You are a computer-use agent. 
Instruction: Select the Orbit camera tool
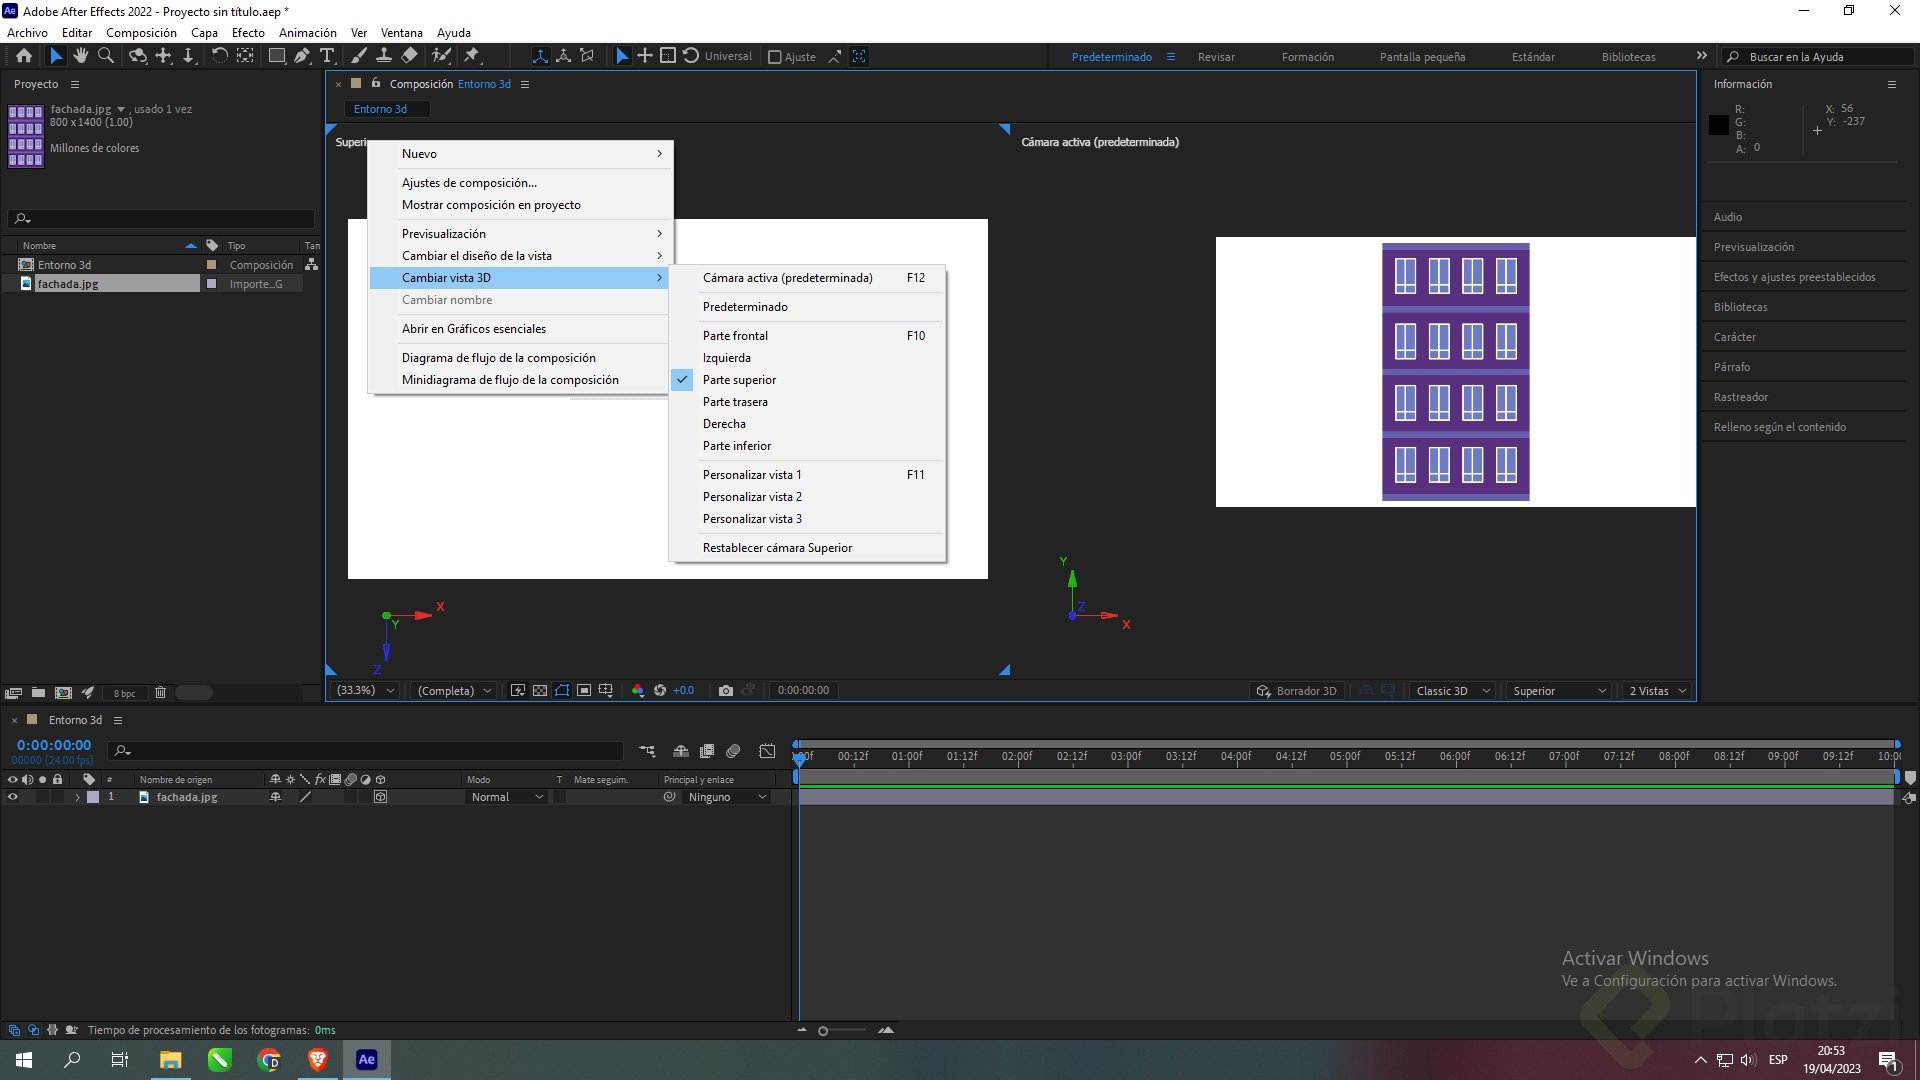(x=138, y=56)
